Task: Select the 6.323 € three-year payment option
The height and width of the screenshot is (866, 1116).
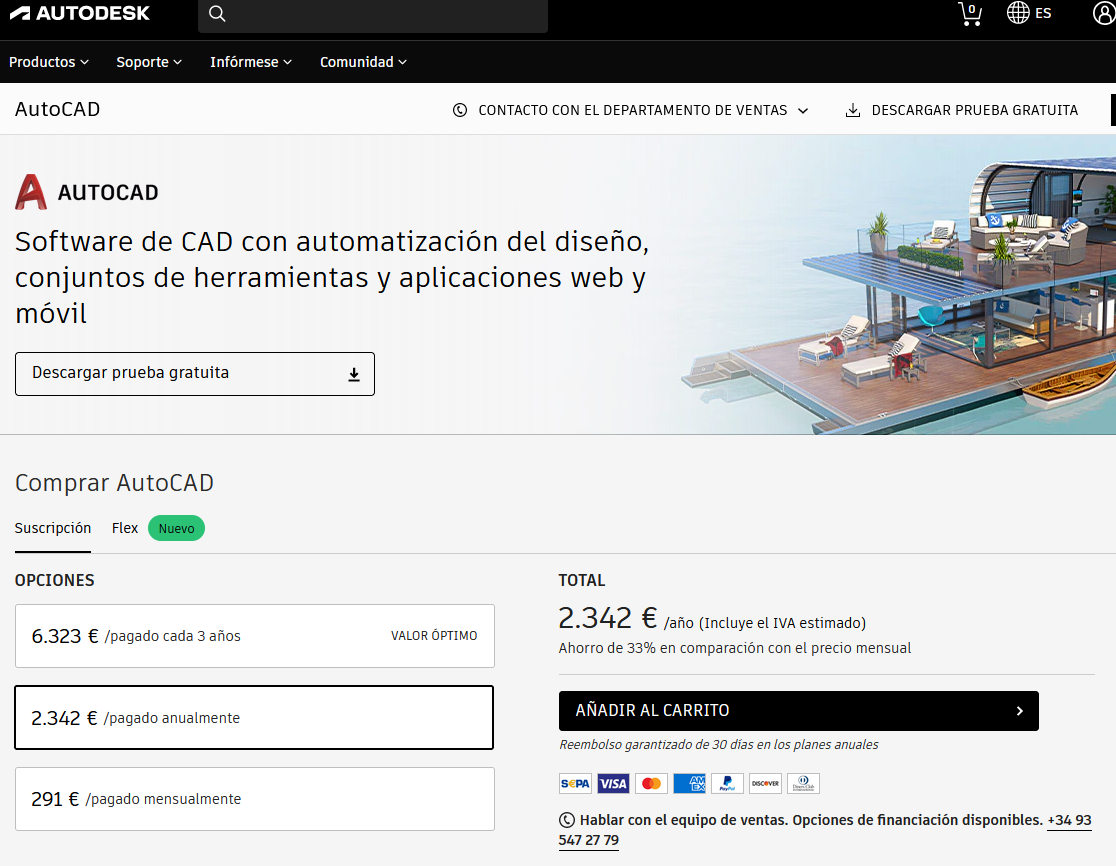Action: [x=255, y=636]
